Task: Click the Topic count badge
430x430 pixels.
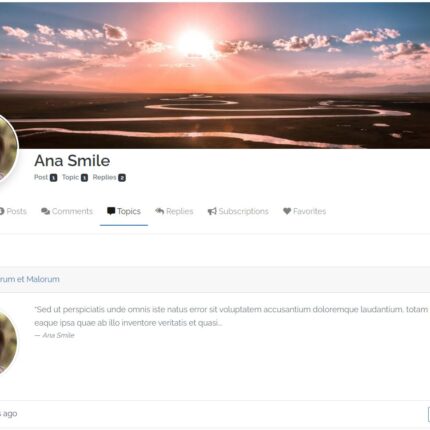Action: pyautogui.click(x=84, y=178)
